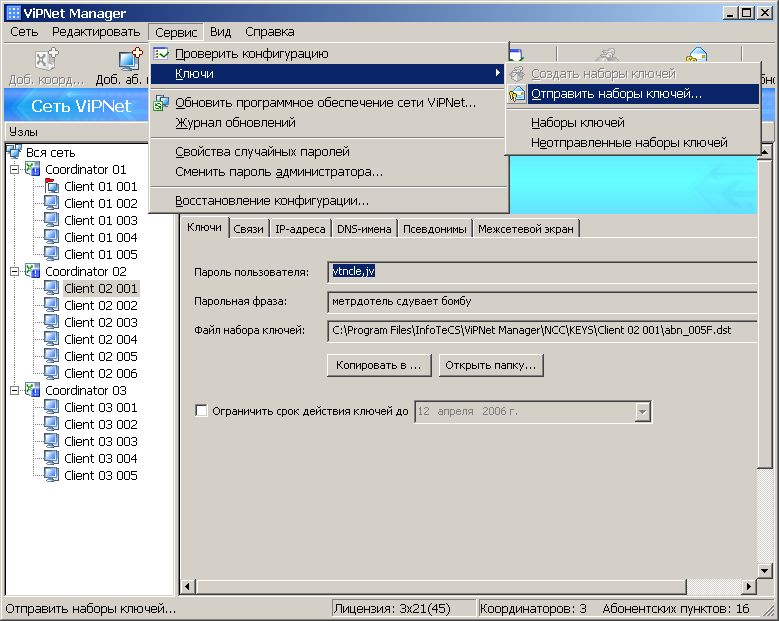The height and width of the screenshot is (621, 779).
Task: Click the Client 03 004 computer icon
Action: [x=51, y=458]
